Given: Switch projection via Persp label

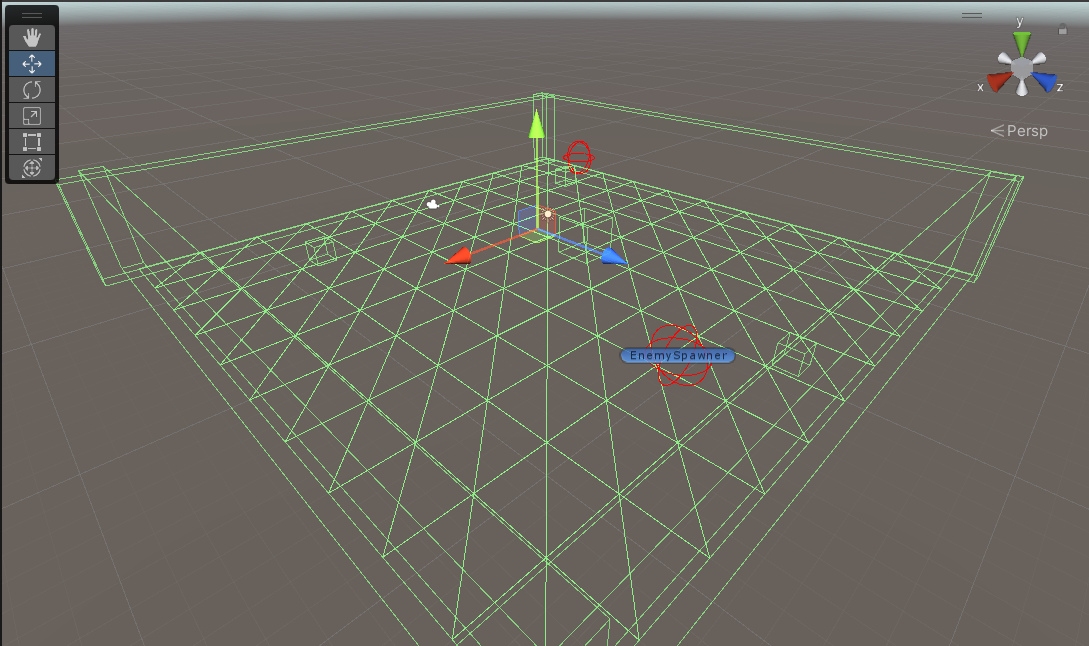Looking at the screenshot, I should coord(1019,131).
